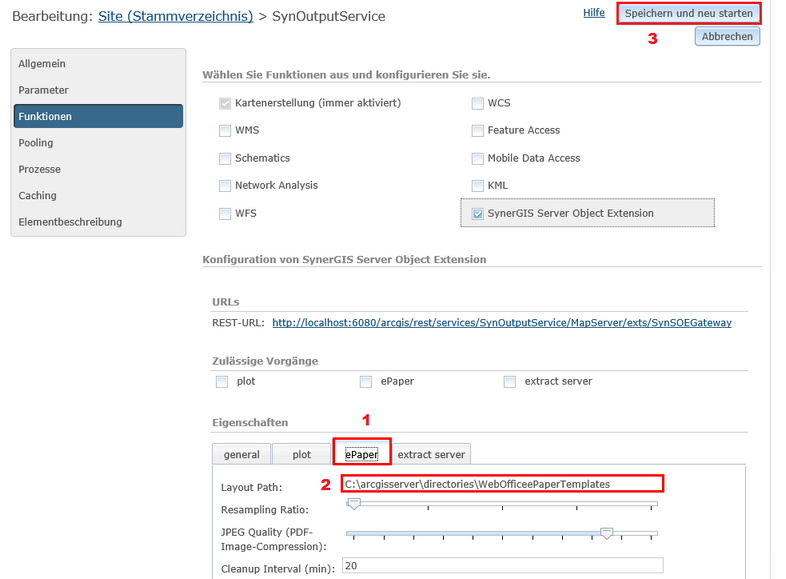Image resolution: width=786 pixels, height=579 pixels.
Task: Toggle the Feature Access checkbox
Action: pos(477,130)
